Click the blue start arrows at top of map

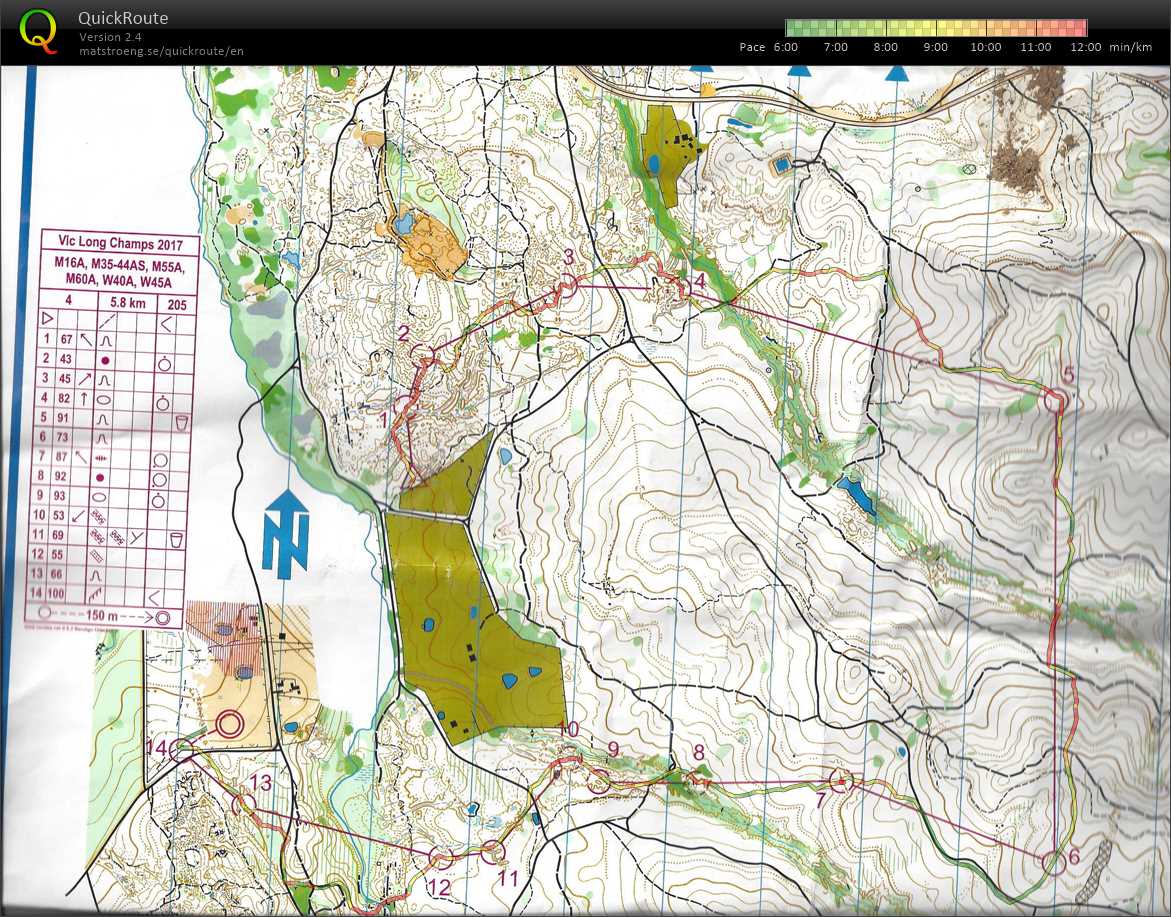800,71
